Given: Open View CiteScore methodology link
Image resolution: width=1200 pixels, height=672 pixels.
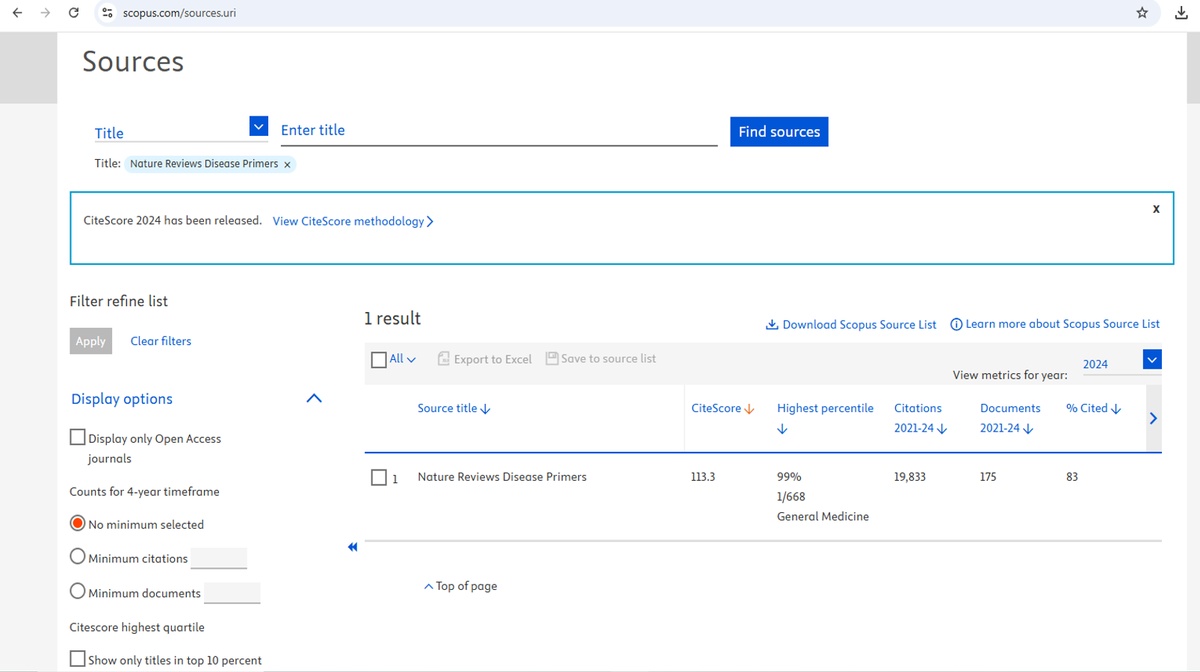Looking at the screenshot, I should point(353,221).
